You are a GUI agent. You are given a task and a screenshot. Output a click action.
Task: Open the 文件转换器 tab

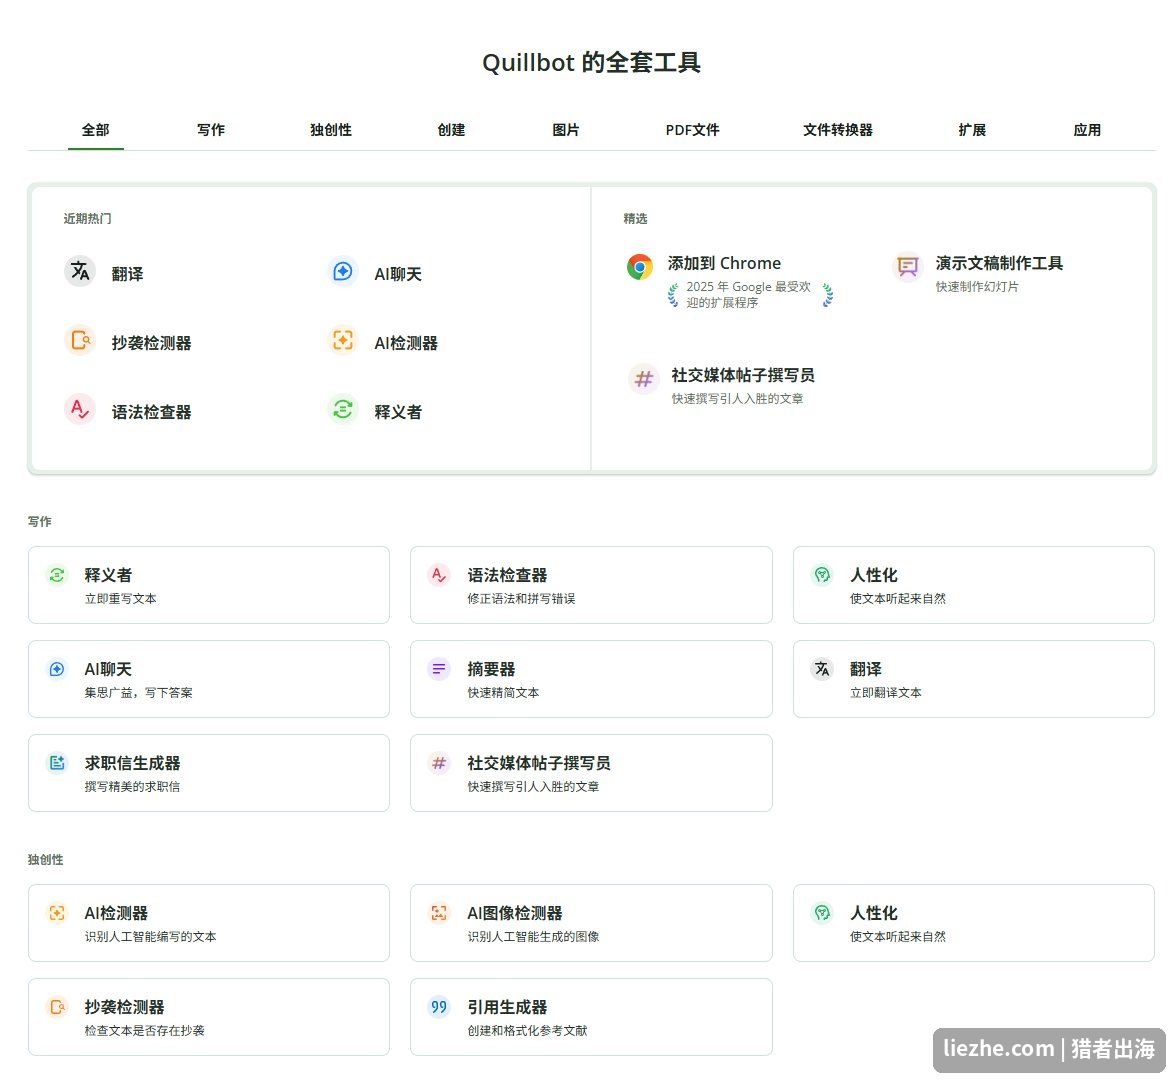click(x=838, y=130)
